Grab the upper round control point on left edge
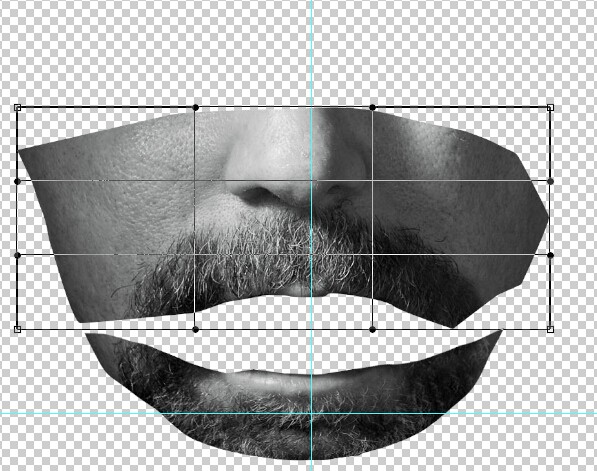The image size is (597, 471). pos(17,181)
